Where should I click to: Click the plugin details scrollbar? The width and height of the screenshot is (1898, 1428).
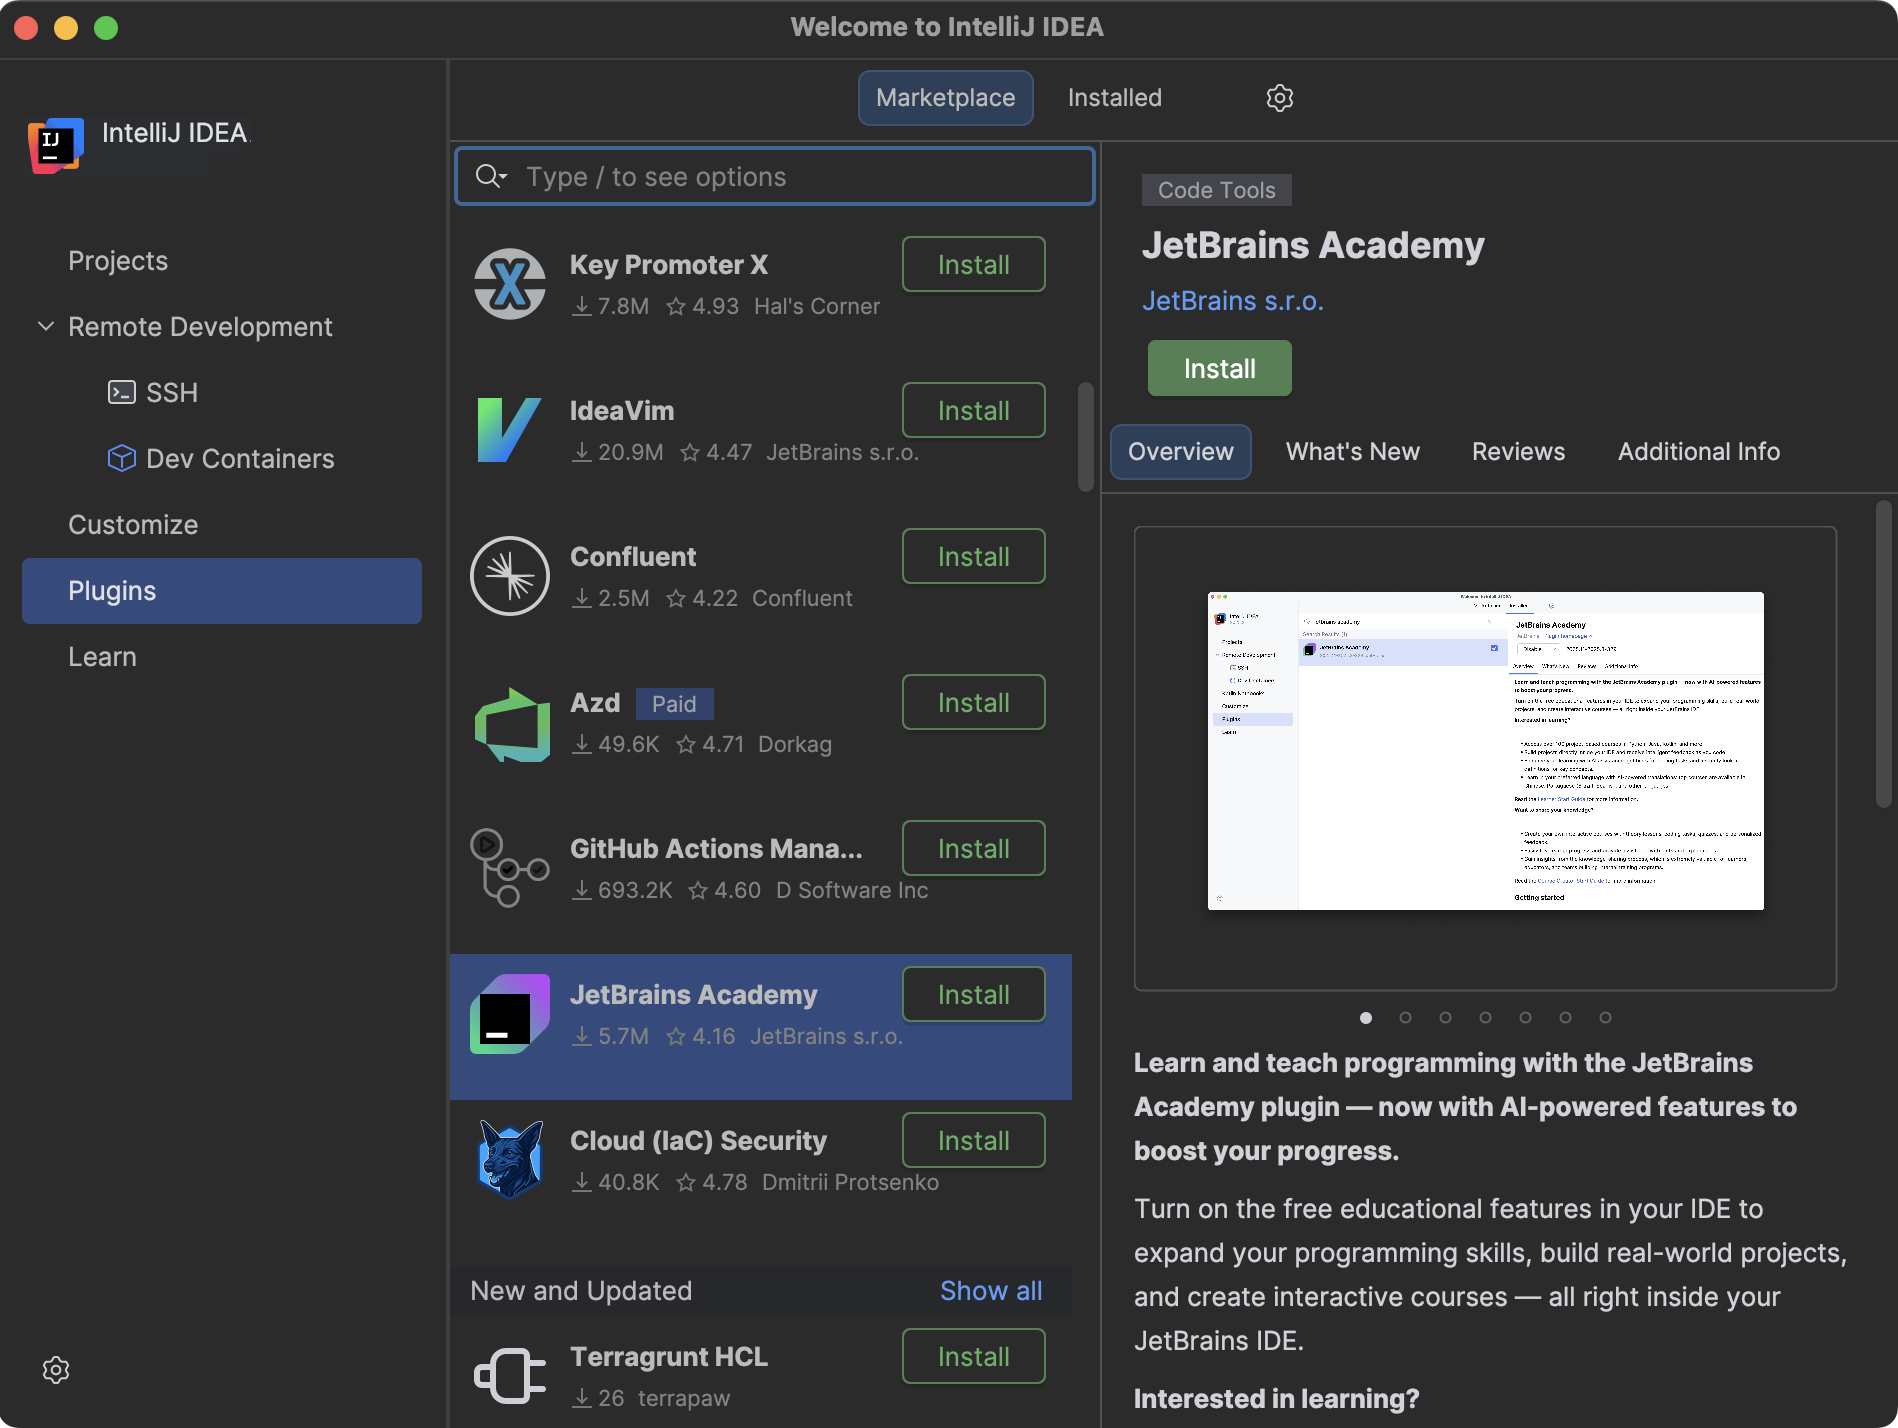coord(1884,653)
